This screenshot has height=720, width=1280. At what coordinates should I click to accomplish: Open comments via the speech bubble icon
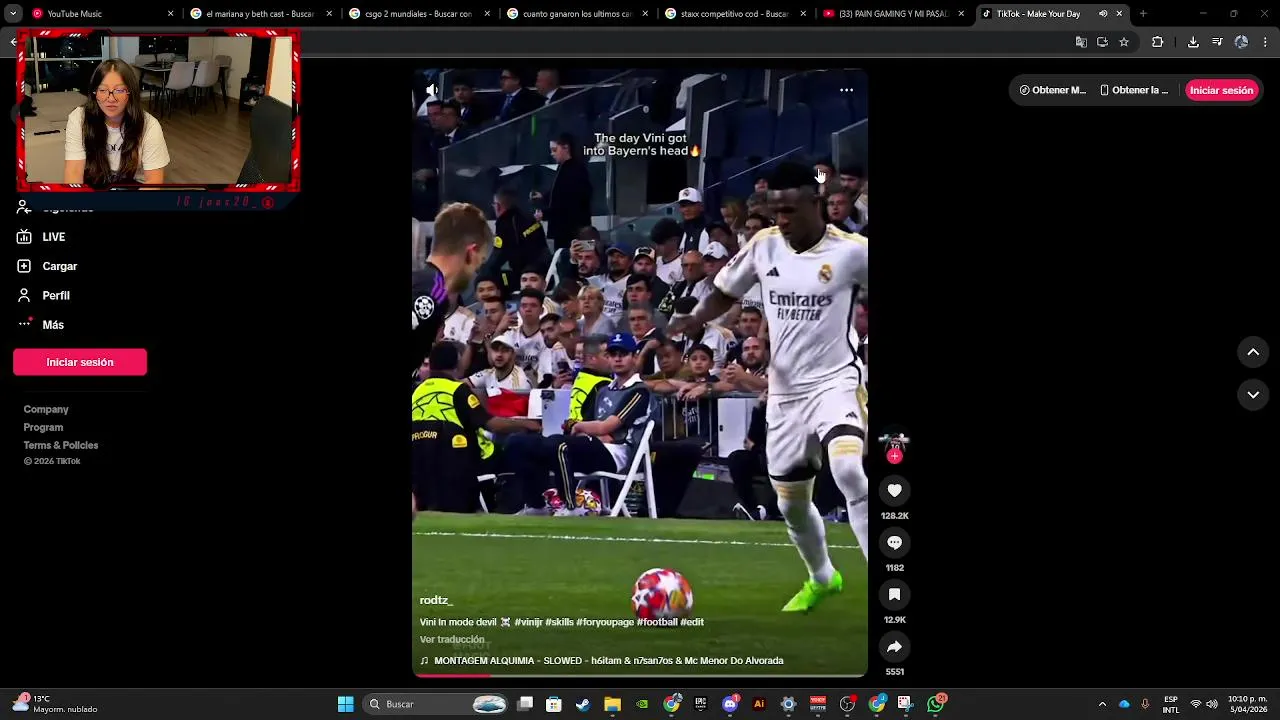click(894, 542)
